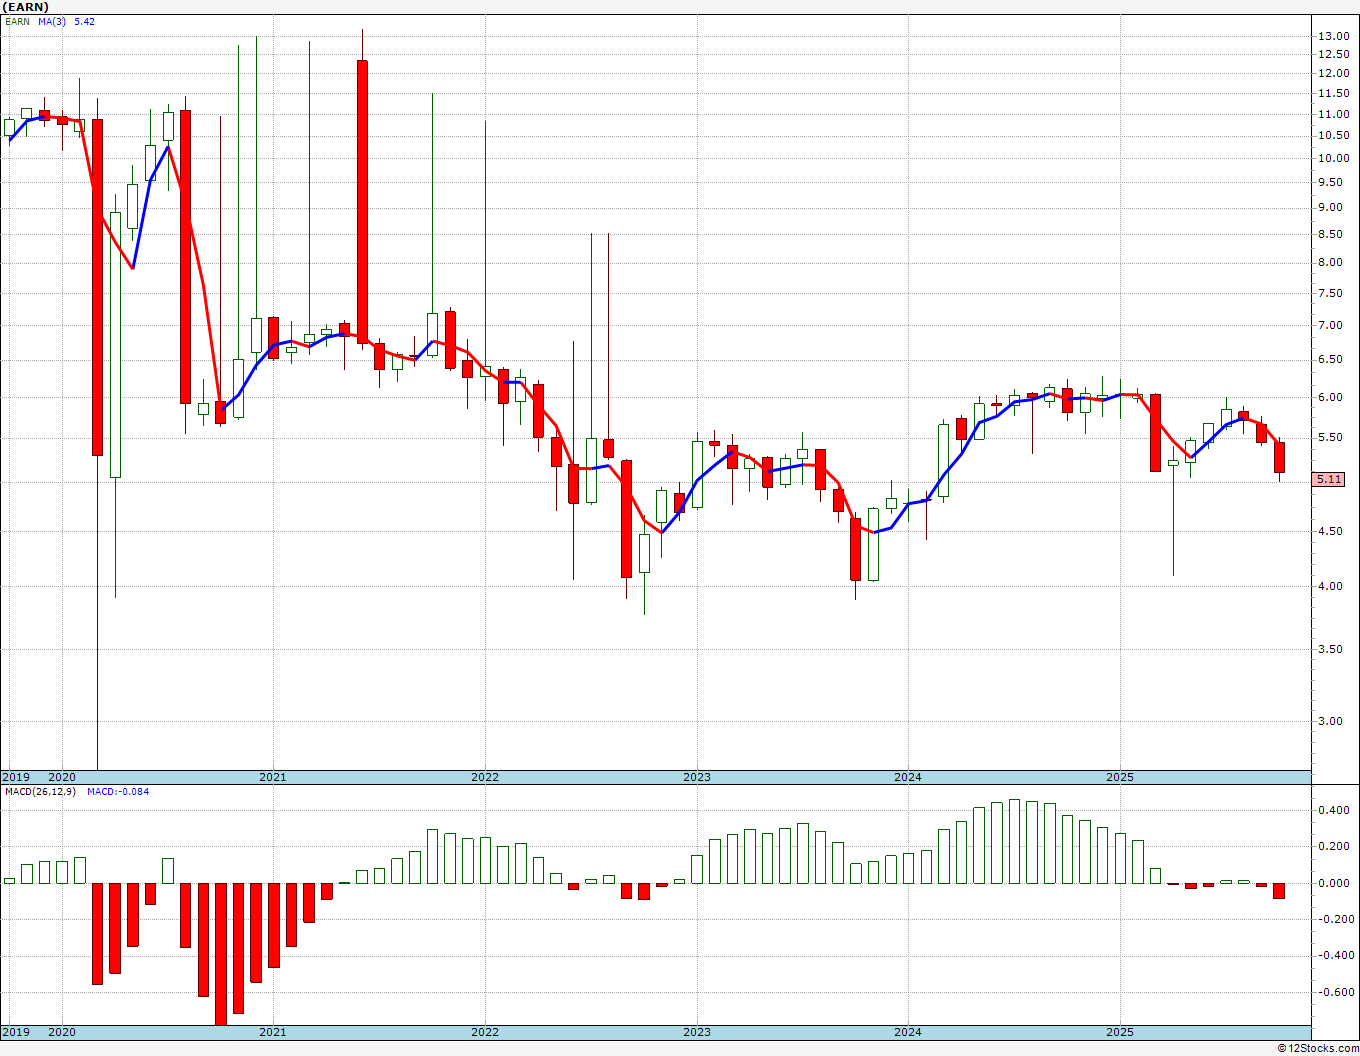This screenshot has width=1360, height=1056.
Task: Select the EARN legend label
Action: pyautogui.click(x=17, y=21)
